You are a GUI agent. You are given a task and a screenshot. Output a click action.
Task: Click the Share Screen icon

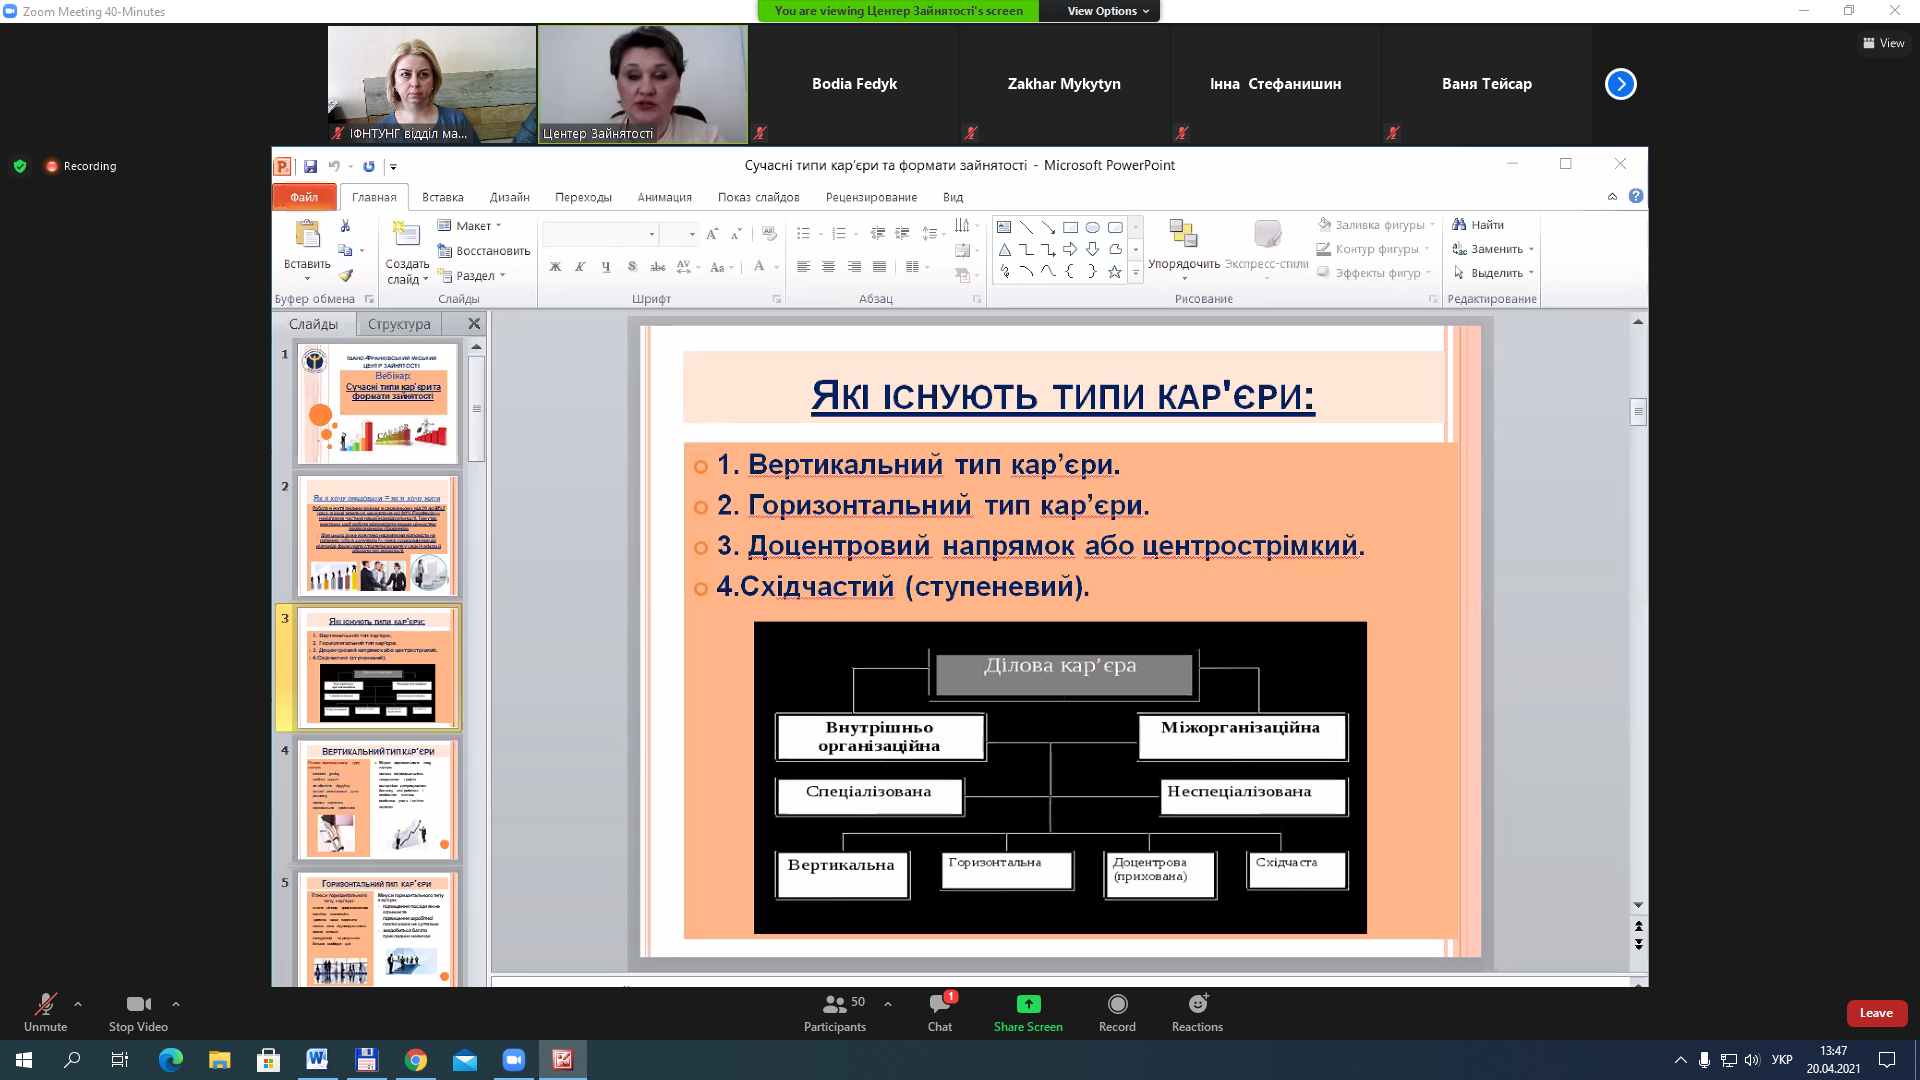pos(1028,1004)
